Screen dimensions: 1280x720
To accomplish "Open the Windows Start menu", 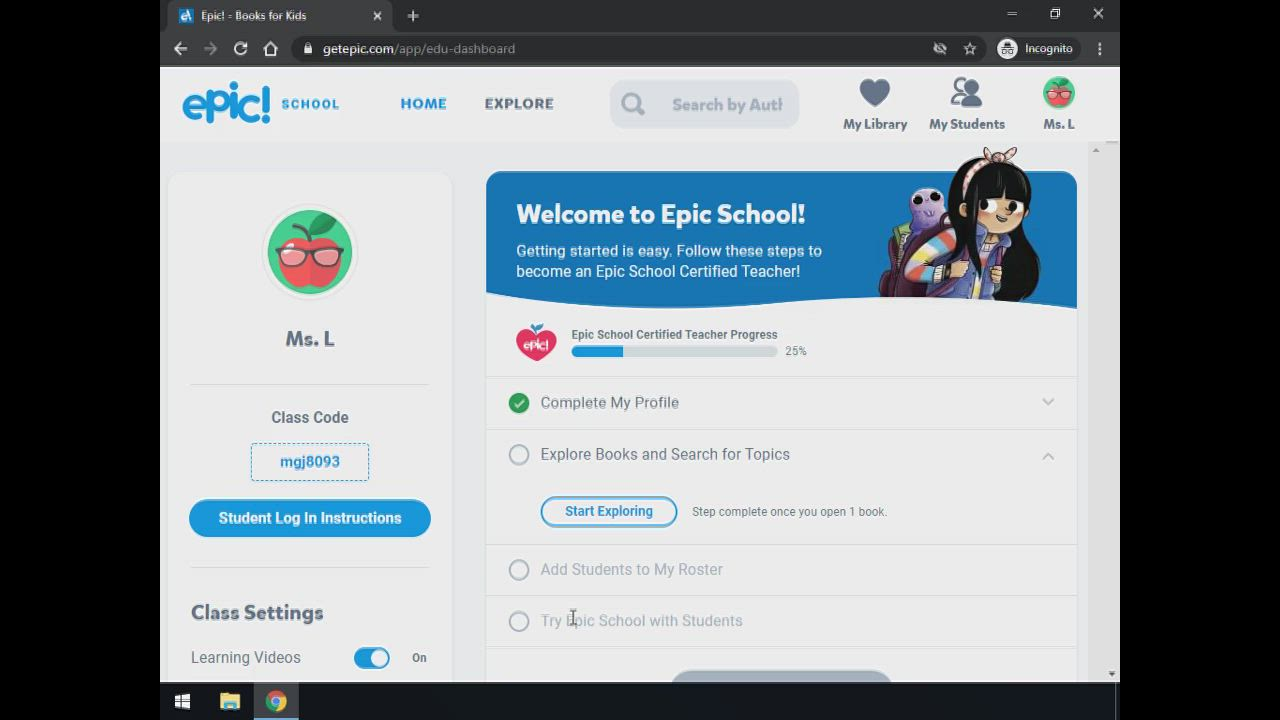I will tap(182, 702).
